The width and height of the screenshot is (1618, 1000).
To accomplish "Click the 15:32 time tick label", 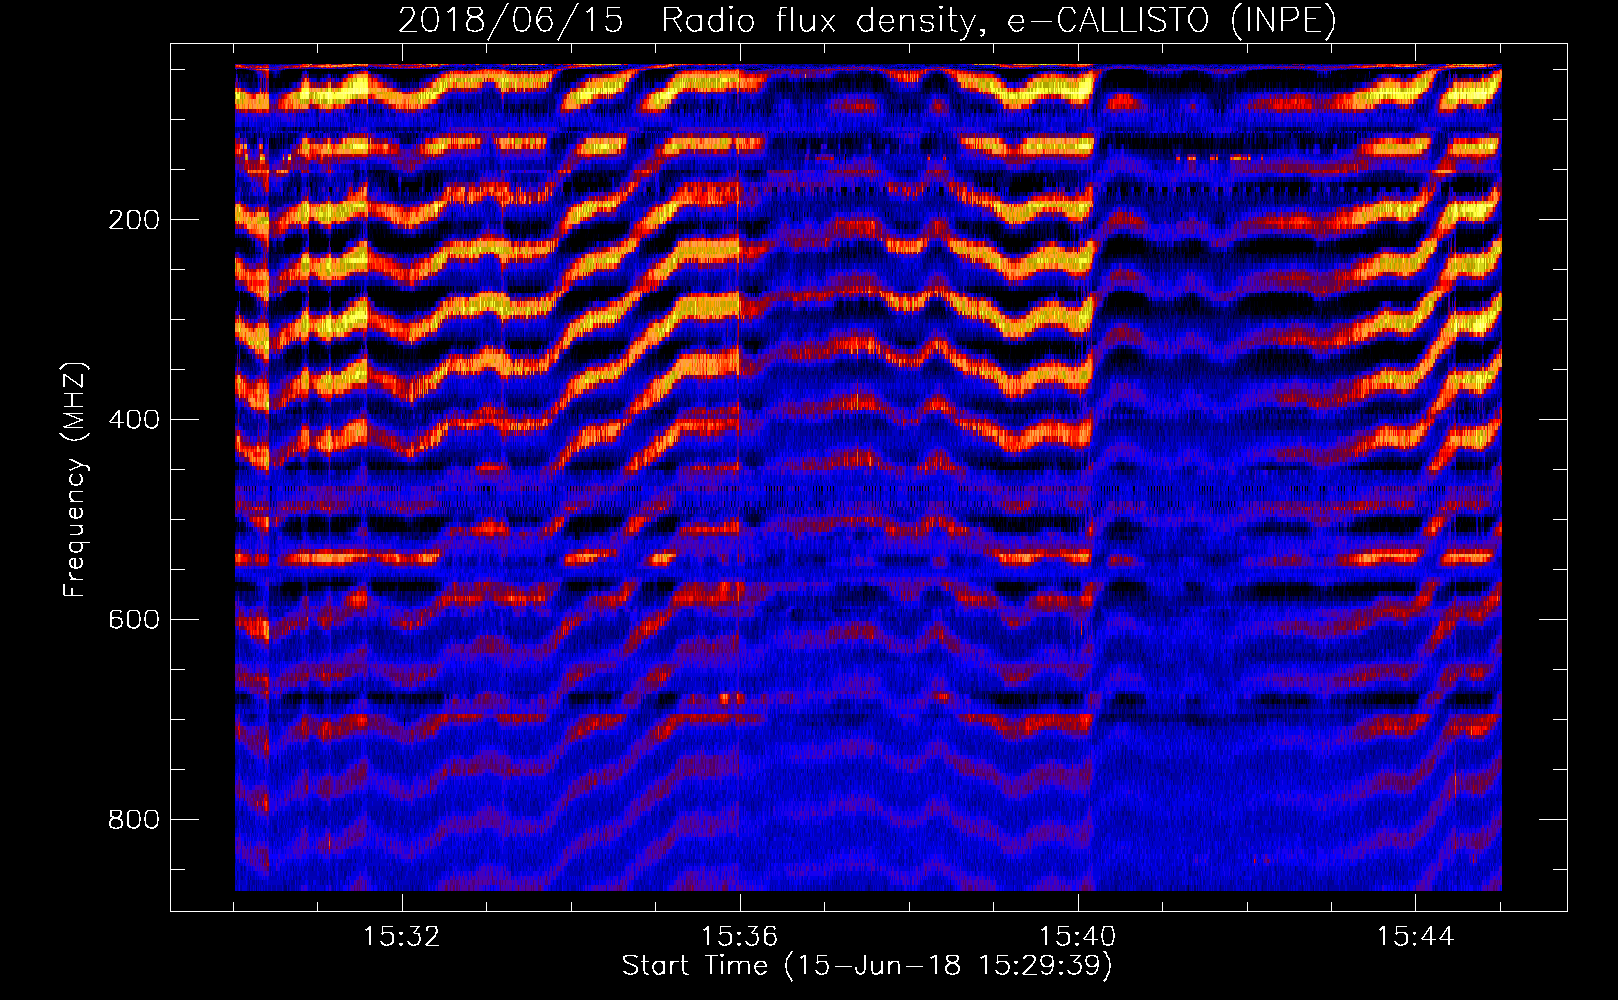I will 401,937.
